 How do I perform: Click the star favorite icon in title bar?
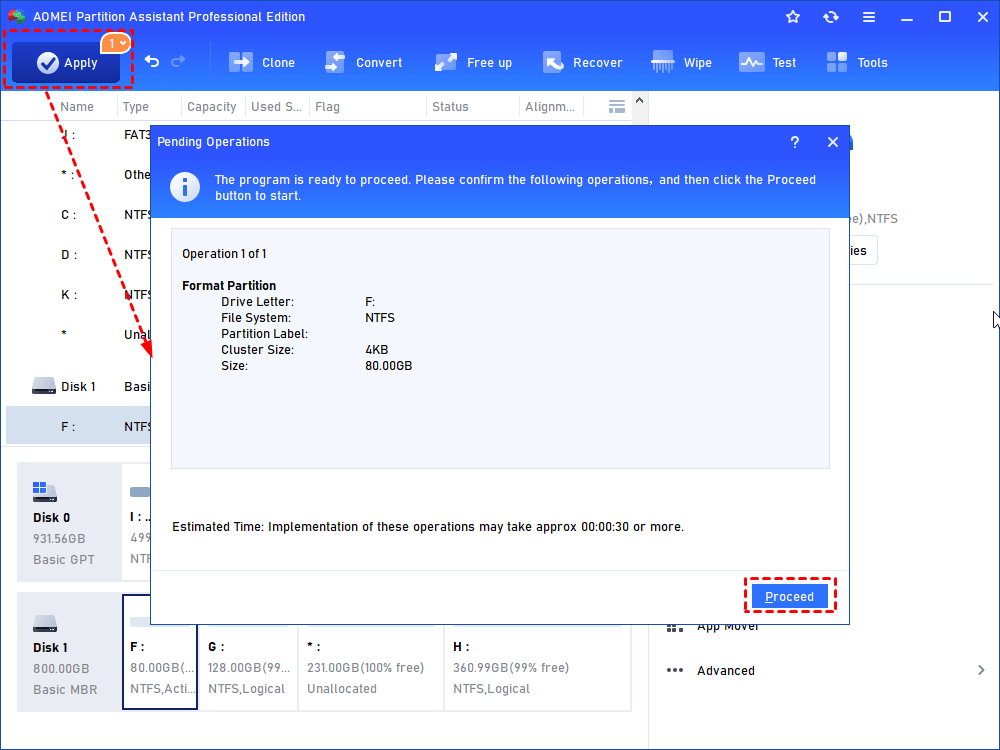click(x=793, y=17)
